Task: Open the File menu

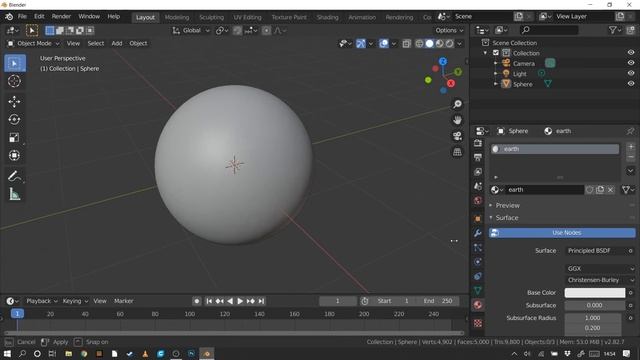Action: 22,16
